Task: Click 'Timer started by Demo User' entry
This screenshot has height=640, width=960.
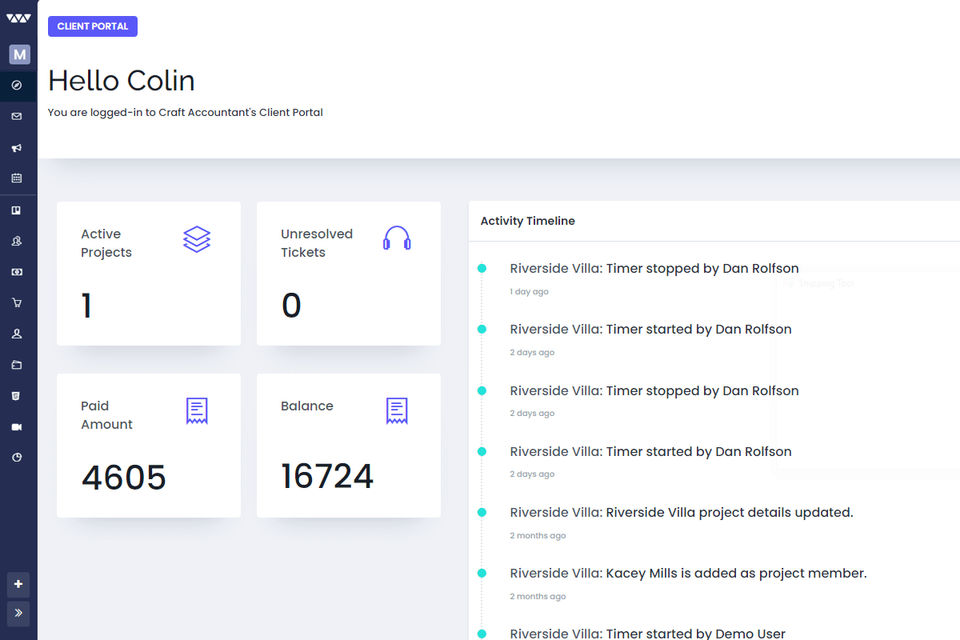Action: click(x=647, y=633)
